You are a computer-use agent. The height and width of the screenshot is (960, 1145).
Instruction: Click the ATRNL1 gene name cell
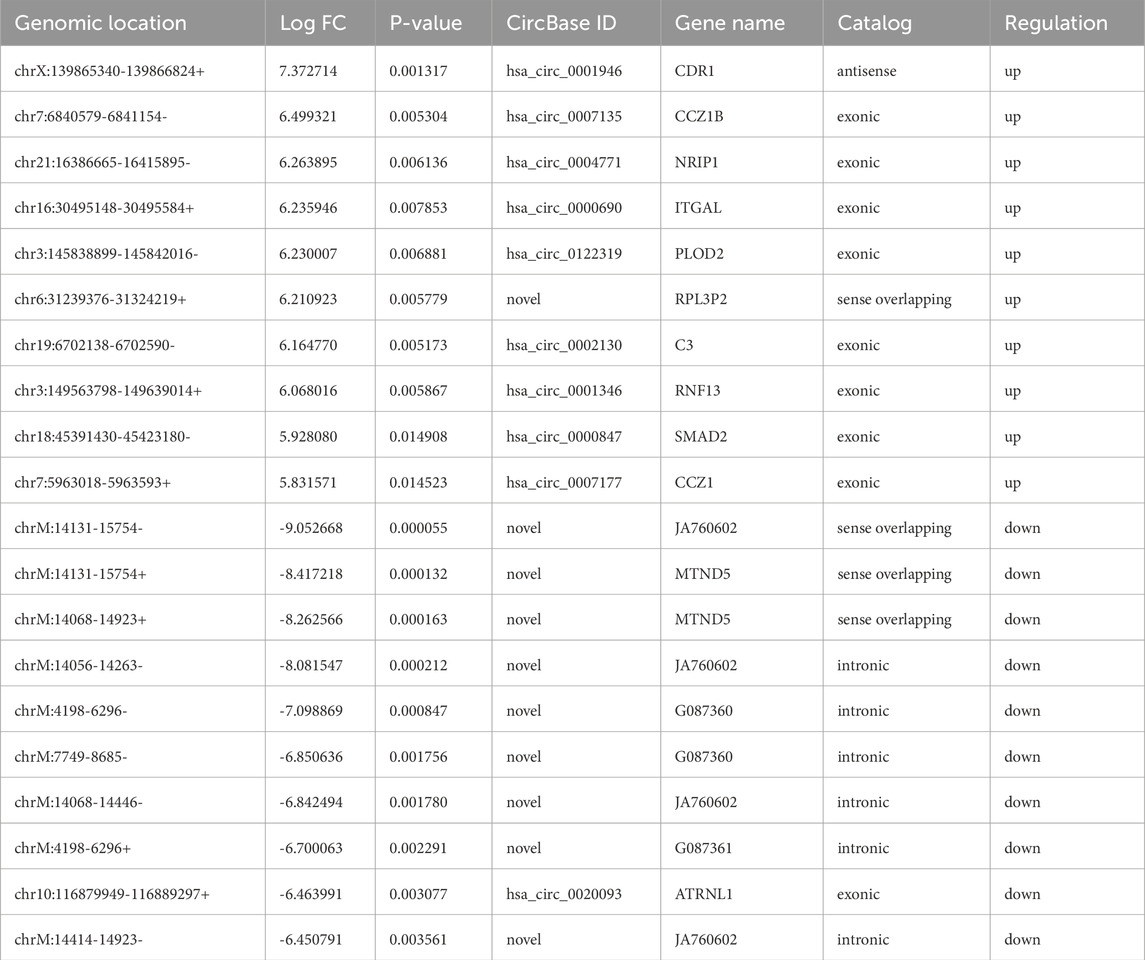[x=704, y=894]
